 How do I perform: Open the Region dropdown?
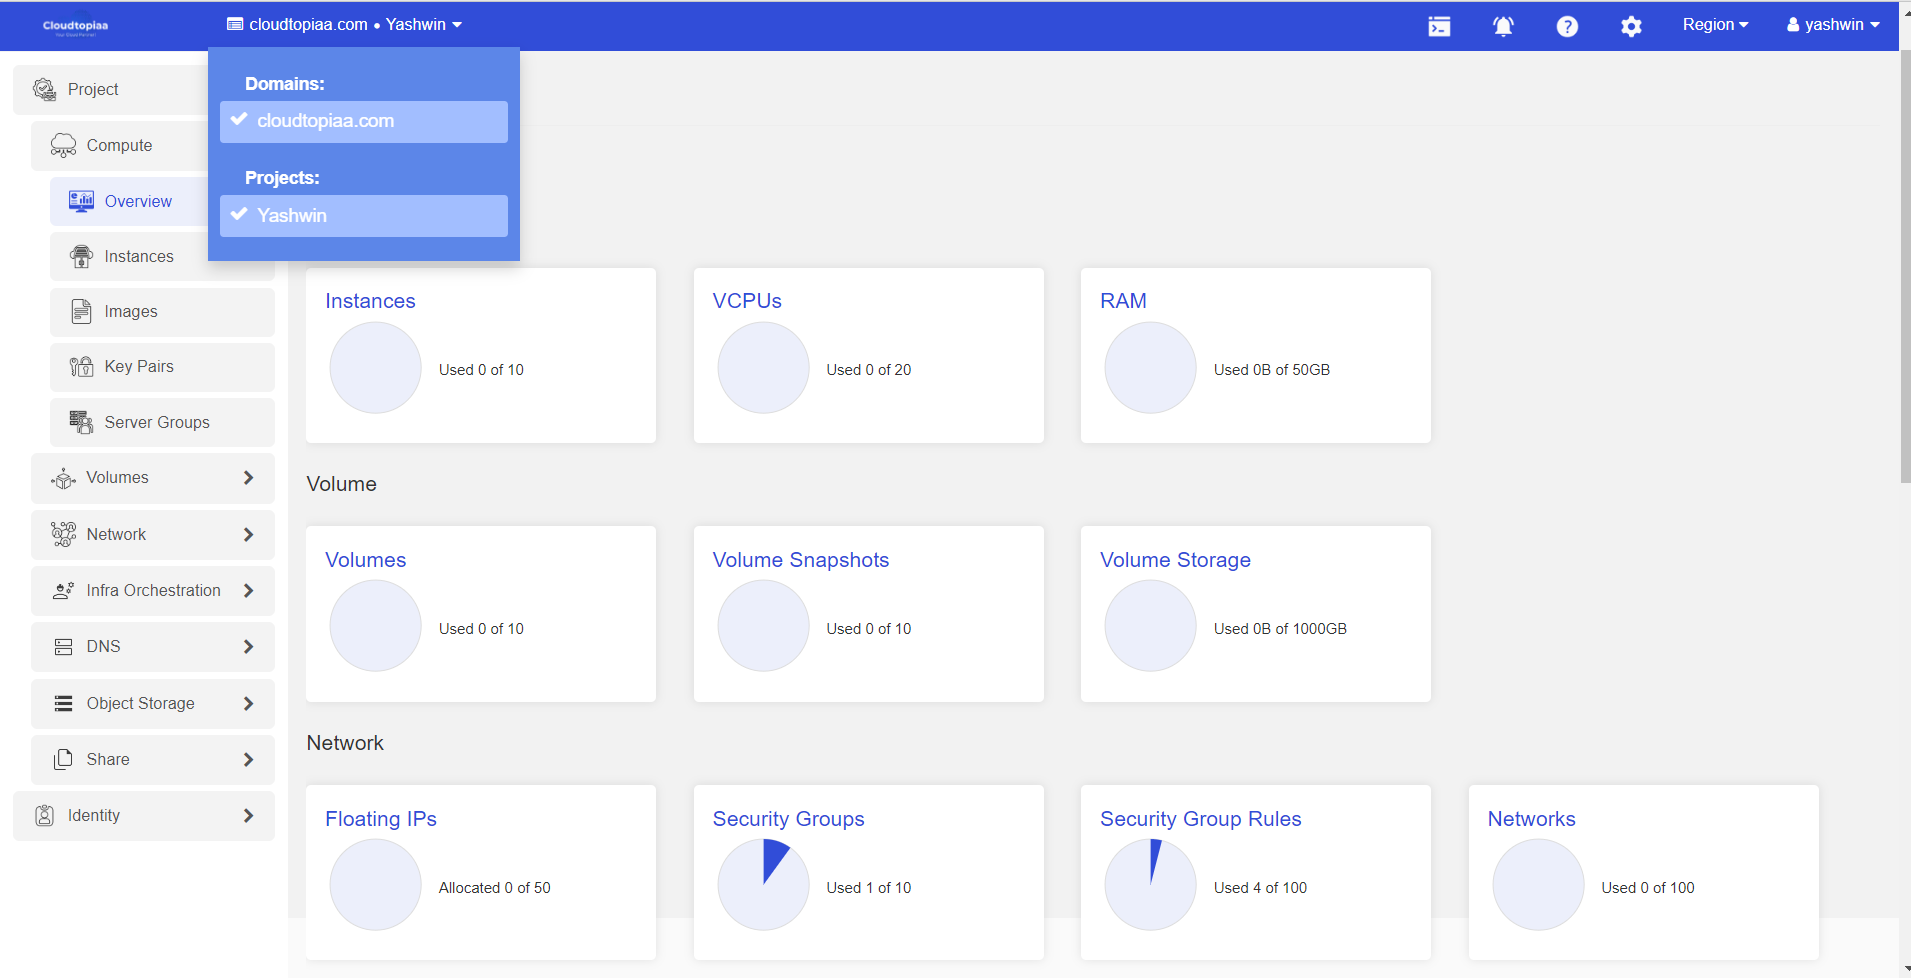click(1714, 25)
